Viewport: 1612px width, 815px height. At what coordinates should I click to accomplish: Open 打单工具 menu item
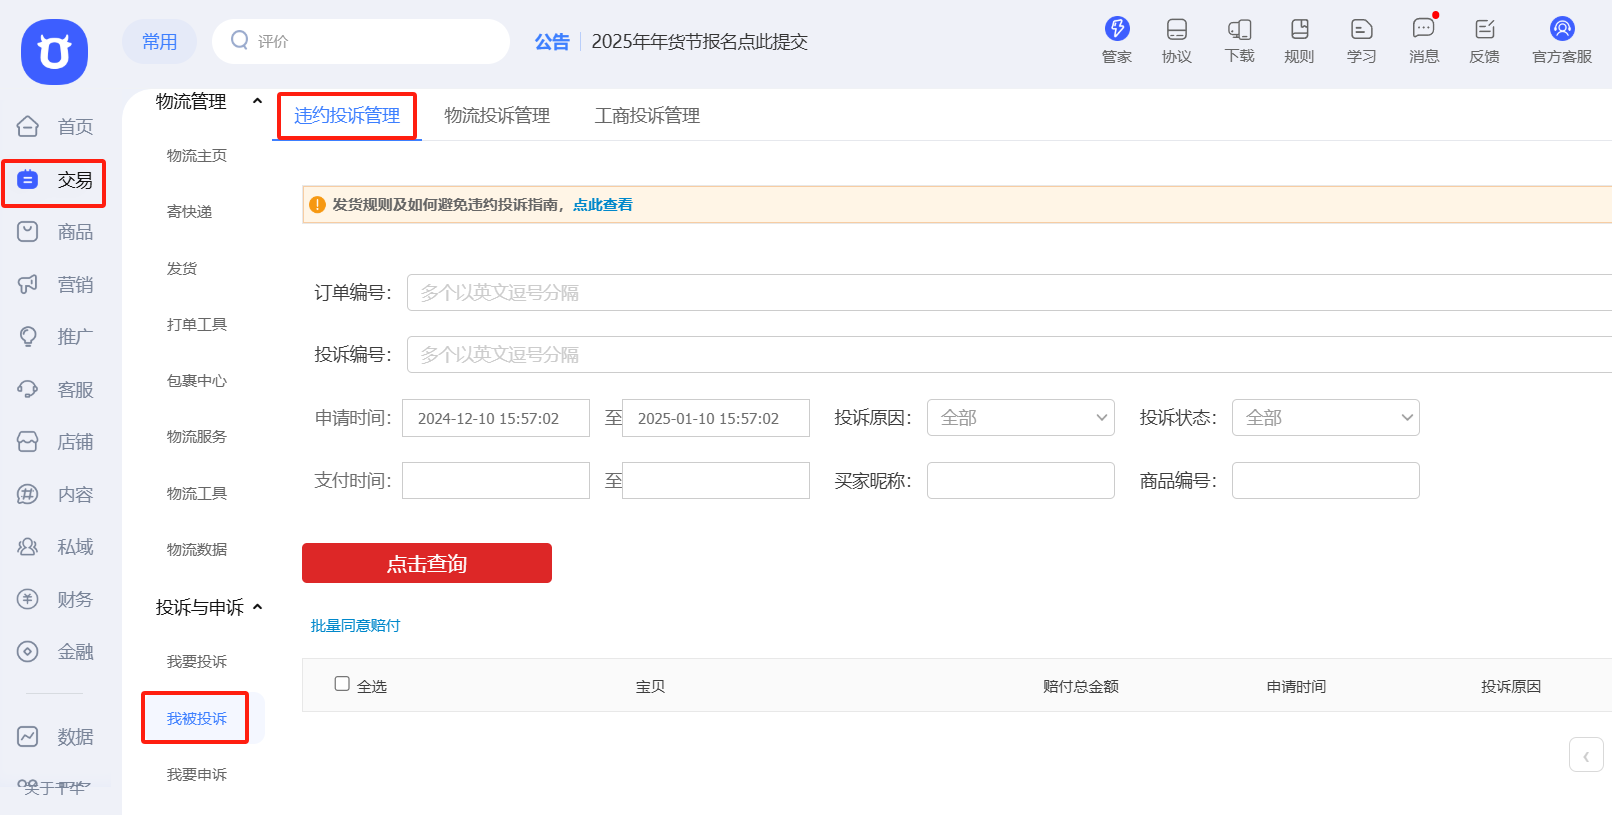pyautogui.click(x=197, y=325)
